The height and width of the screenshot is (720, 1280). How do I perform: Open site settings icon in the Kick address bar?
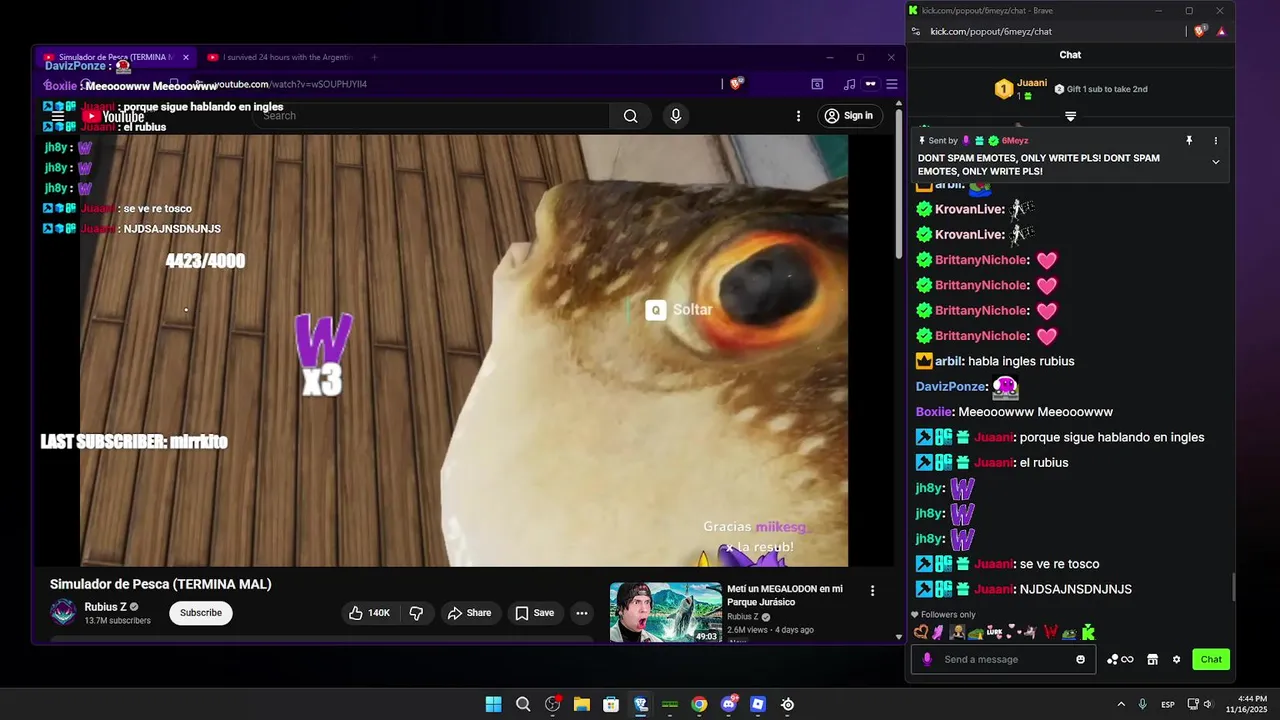[x=916, y=31]
